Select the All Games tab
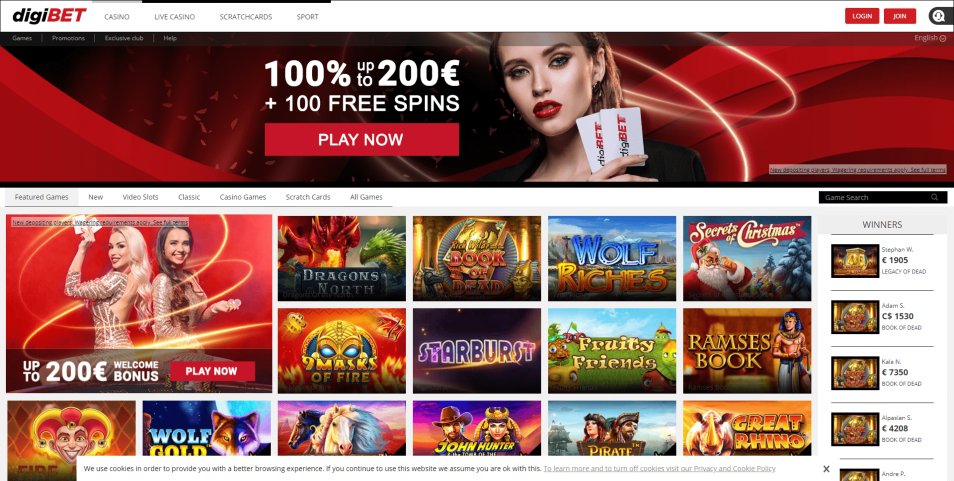This screenshot has width=954, height=481. tap(366, 197)
